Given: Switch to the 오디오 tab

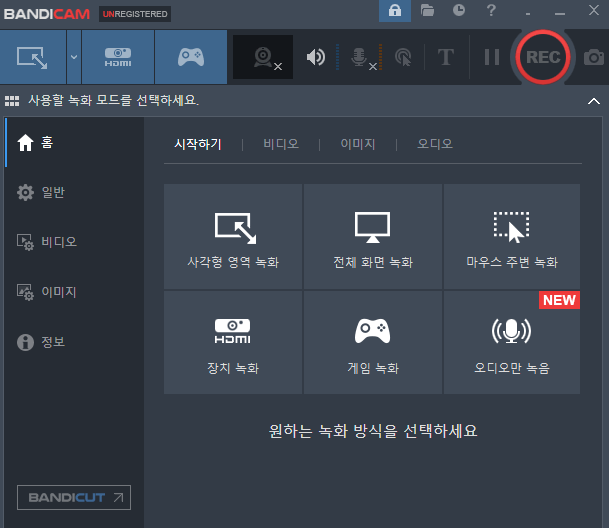Looking at the screenshot, I should click(x=435, y=144).
